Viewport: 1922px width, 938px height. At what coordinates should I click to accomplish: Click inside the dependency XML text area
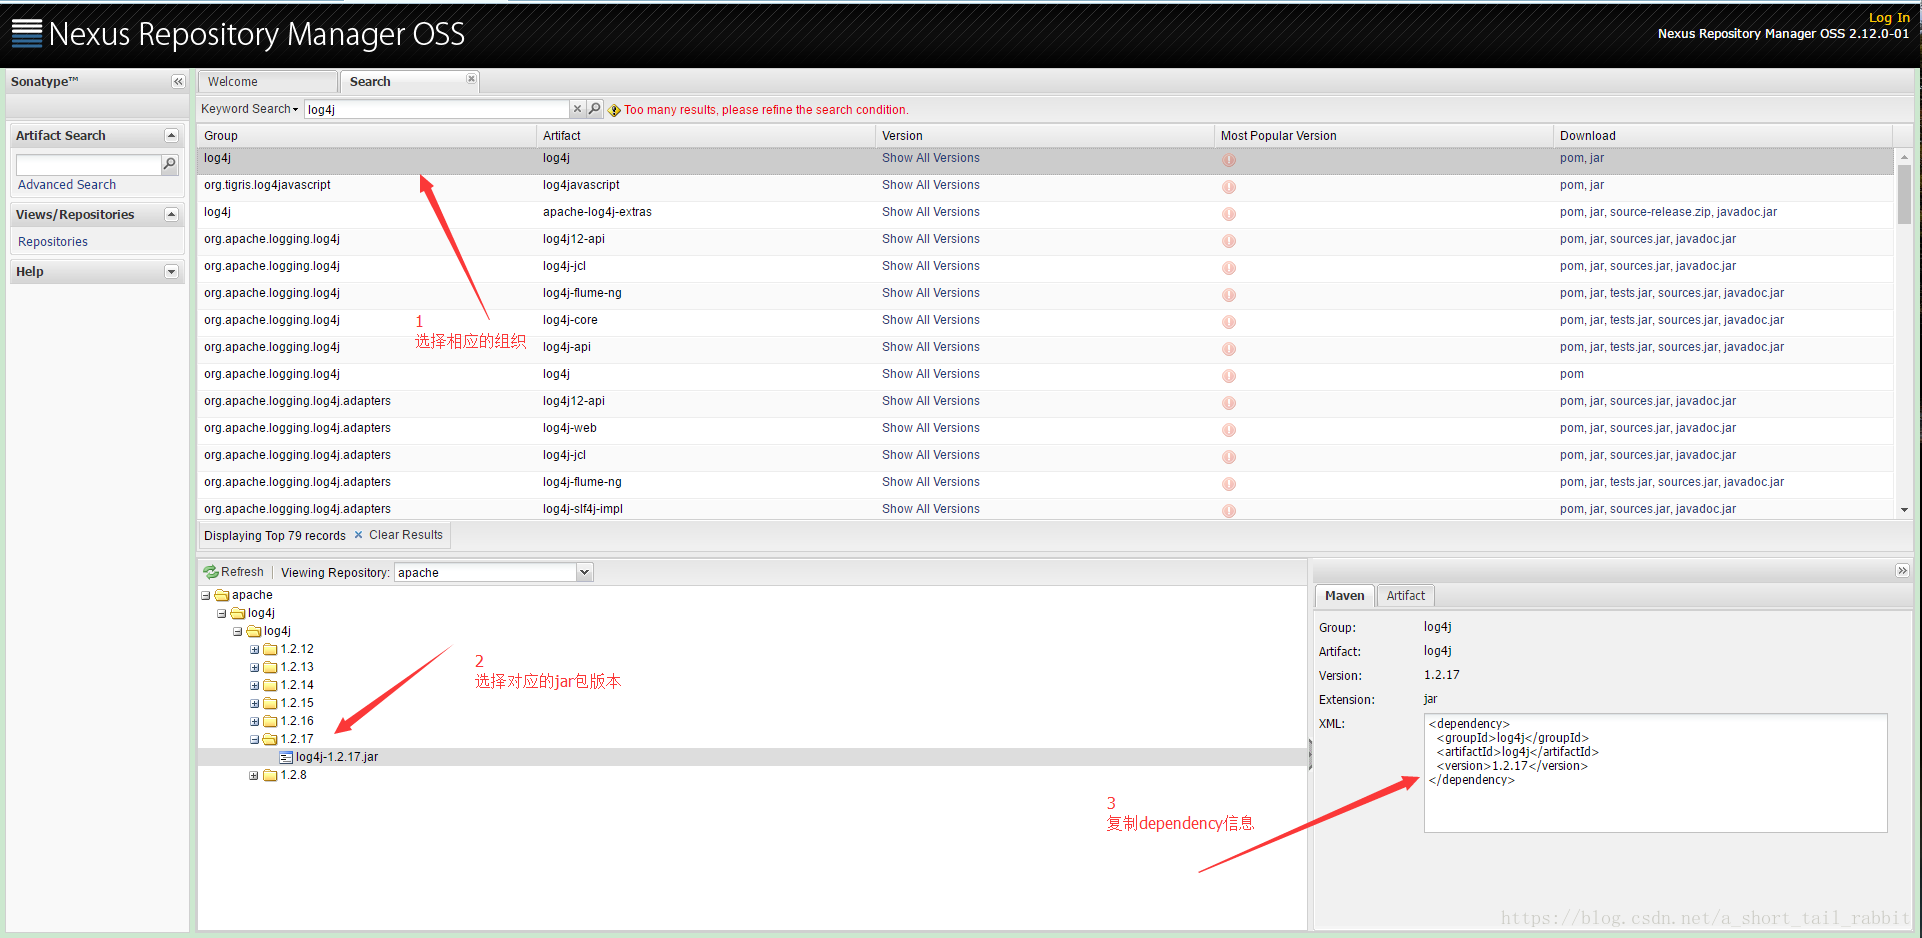(1655, 772)
